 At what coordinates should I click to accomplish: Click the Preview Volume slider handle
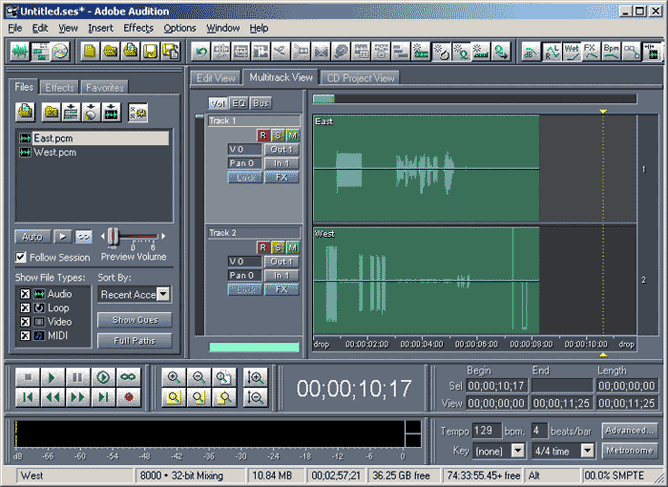tap(113, 236)
